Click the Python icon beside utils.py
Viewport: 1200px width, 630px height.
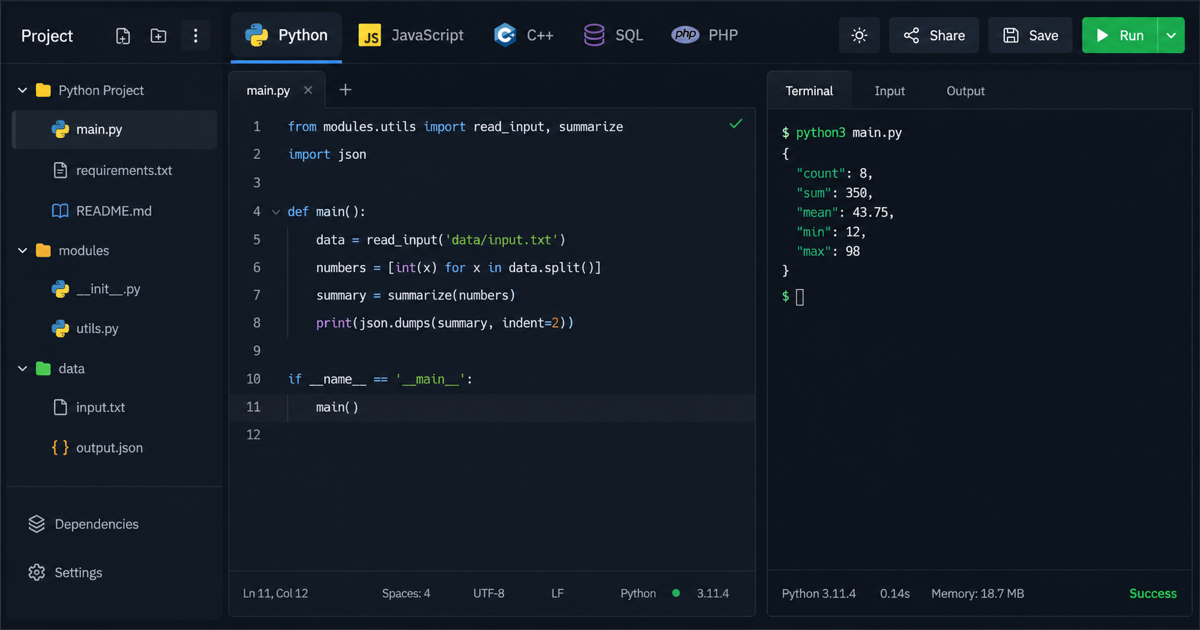(x=60, y=328)
